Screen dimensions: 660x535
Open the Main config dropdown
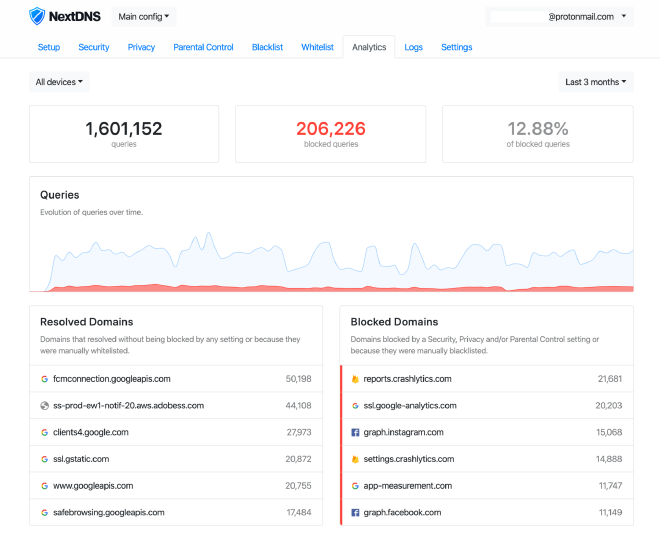click(x=144, y=16)
